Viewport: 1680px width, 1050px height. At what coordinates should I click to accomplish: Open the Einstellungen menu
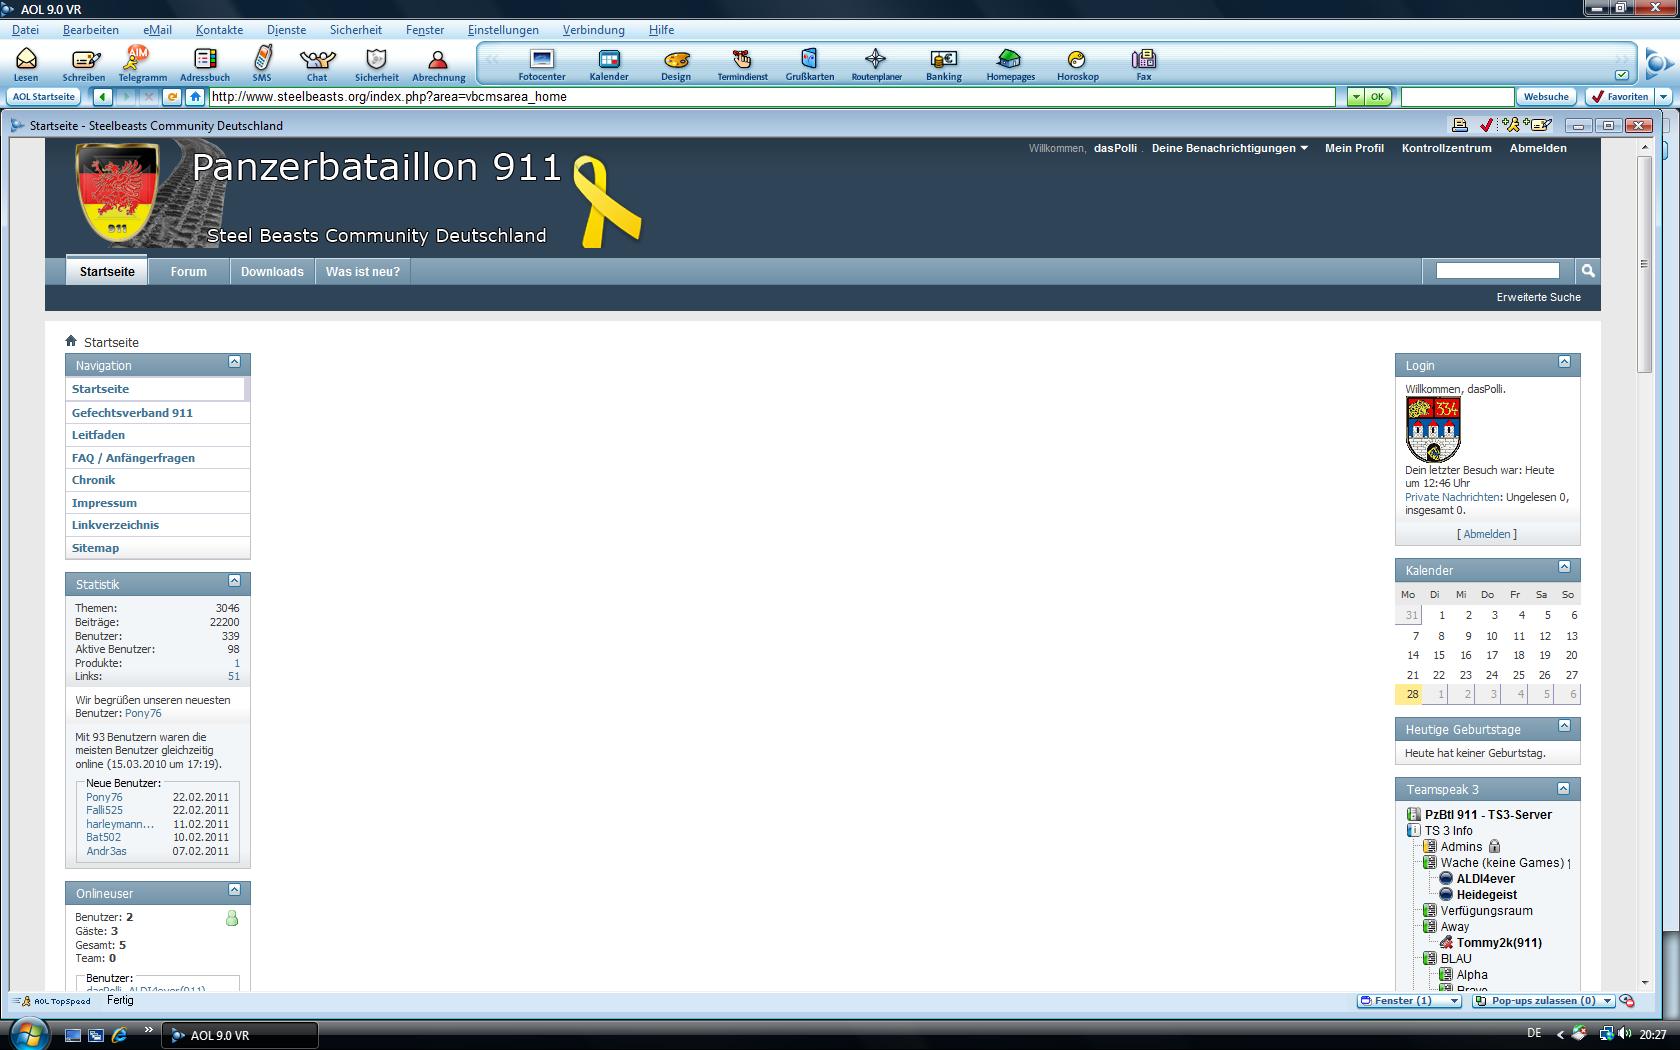pyautogui.click(x=503, y=30)
